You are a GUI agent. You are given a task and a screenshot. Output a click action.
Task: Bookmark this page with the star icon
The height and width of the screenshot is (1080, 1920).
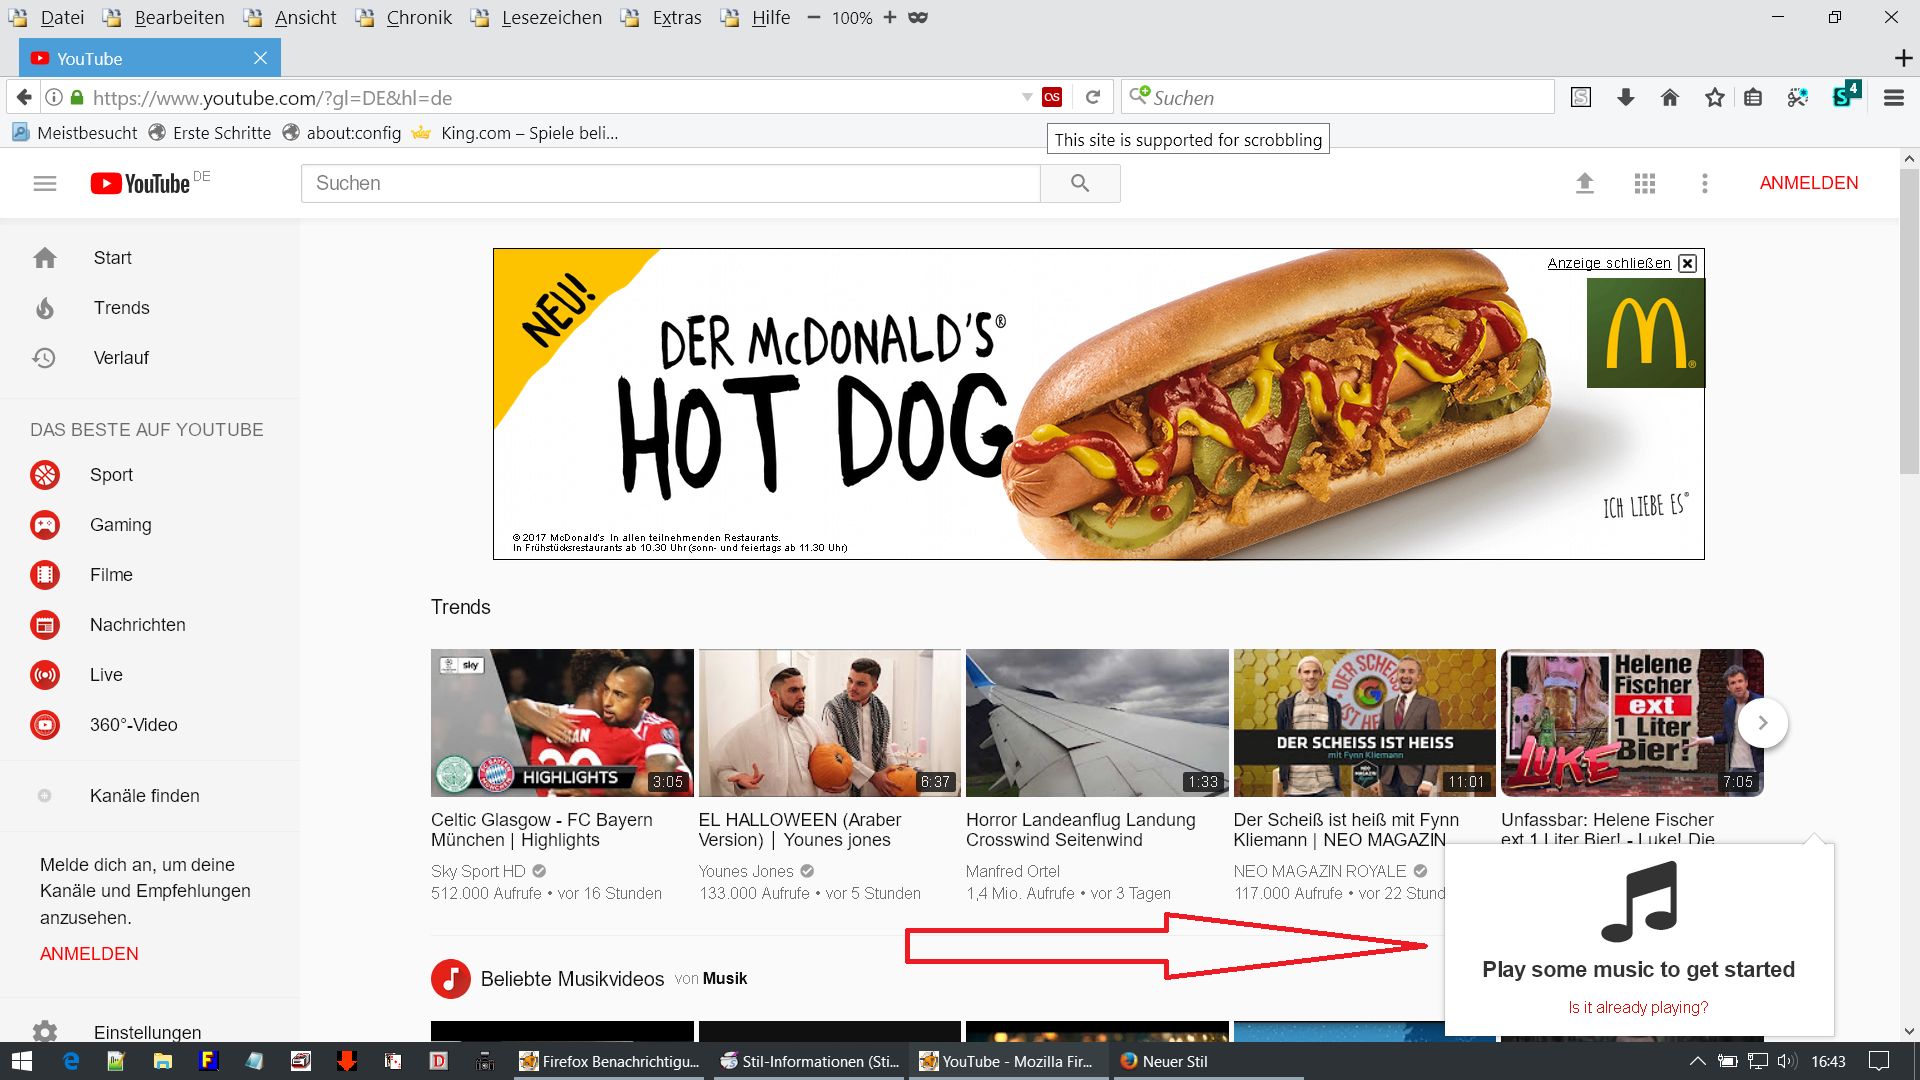[1715, 97]
